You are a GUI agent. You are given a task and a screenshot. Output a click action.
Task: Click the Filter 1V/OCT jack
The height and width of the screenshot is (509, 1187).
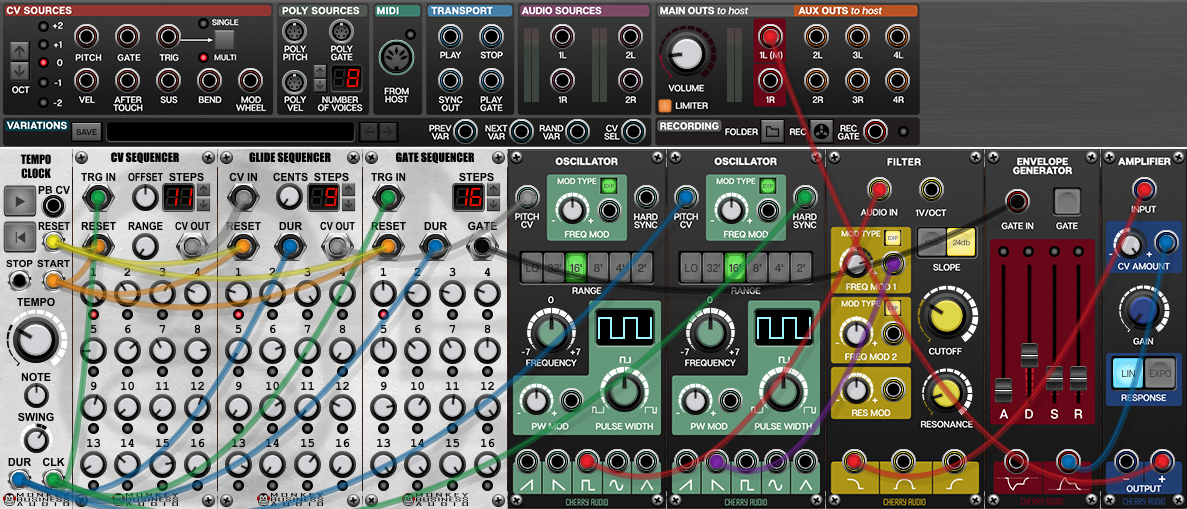930,189
